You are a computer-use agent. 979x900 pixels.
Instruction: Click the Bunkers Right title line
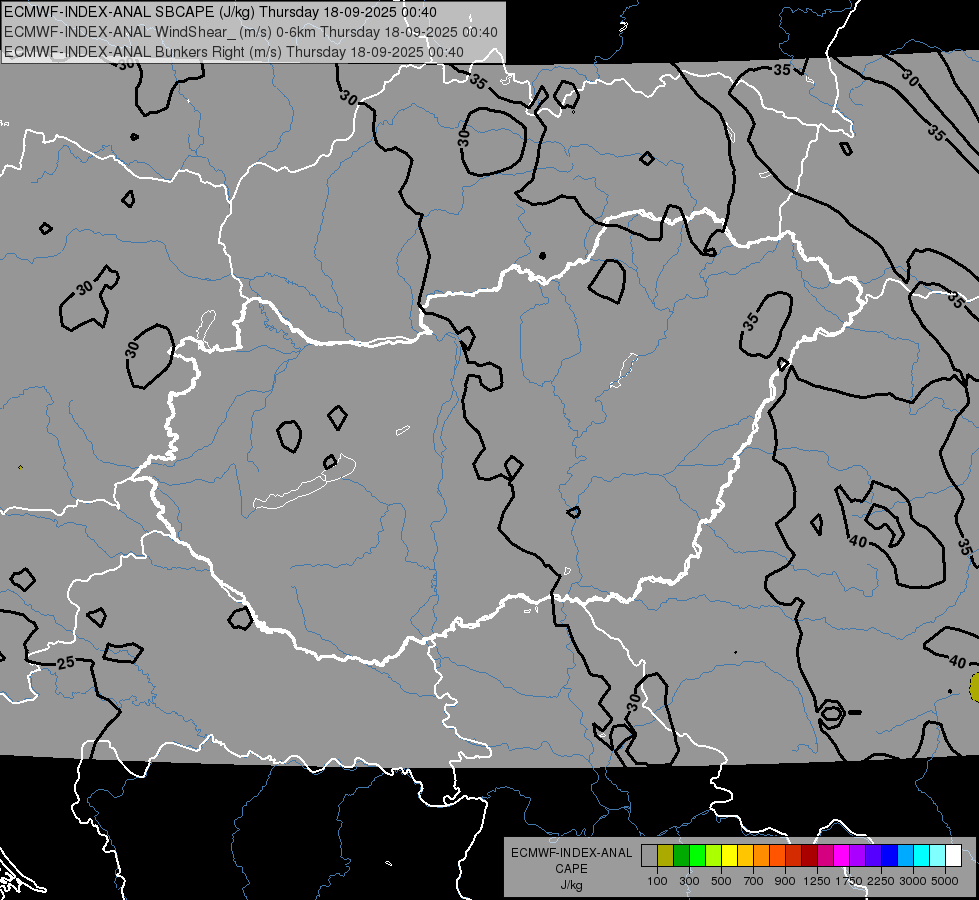(x=234, y=52)
